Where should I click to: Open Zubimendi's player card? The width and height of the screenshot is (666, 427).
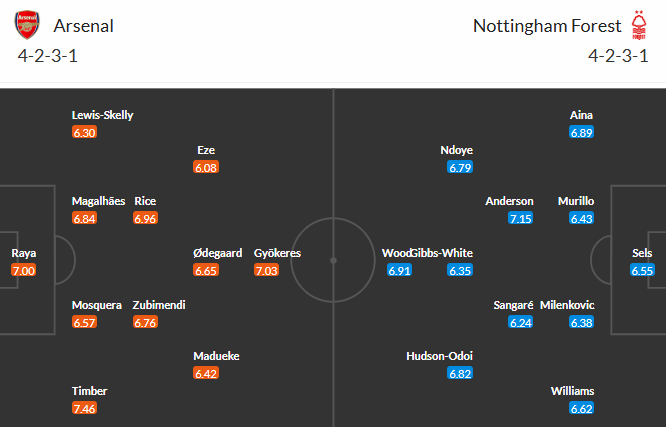point(158,305)
